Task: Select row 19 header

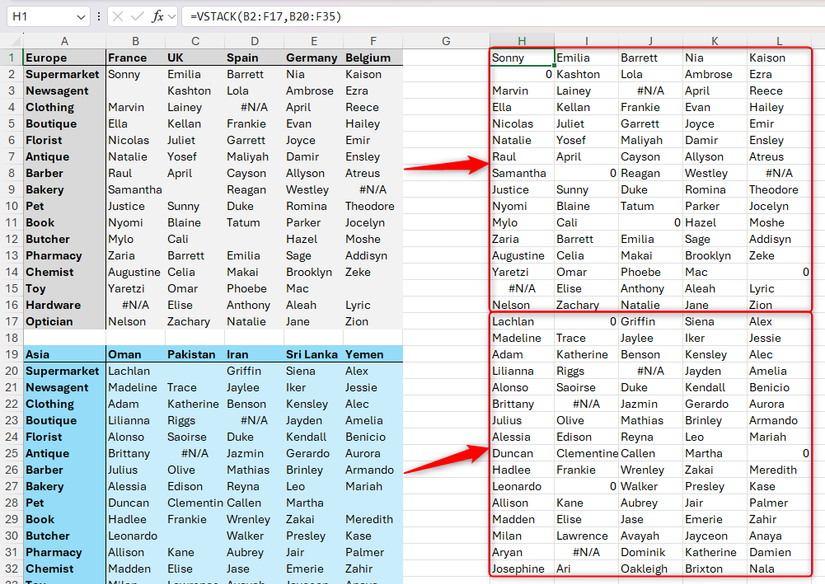Action: click(x=12, y=355)
